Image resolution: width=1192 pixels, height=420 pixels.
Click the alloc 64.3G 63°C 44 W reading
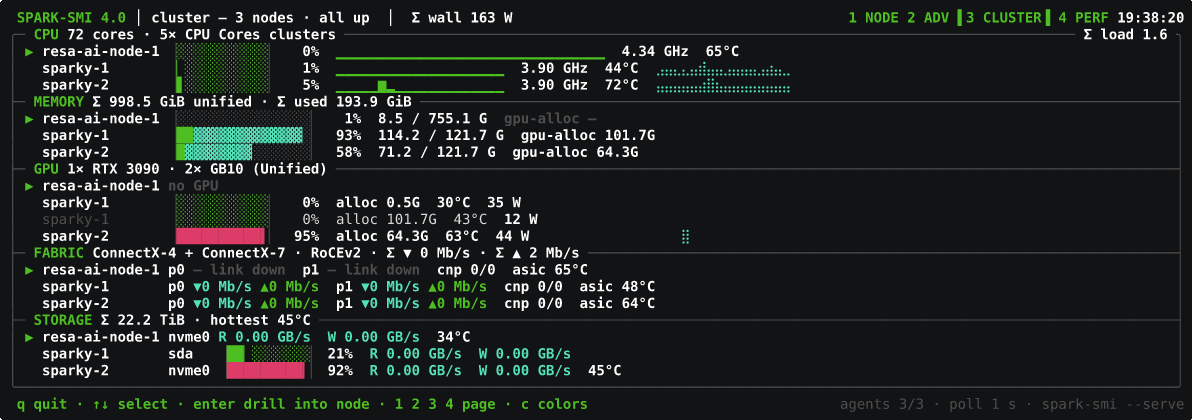click(x=432, y=237)
